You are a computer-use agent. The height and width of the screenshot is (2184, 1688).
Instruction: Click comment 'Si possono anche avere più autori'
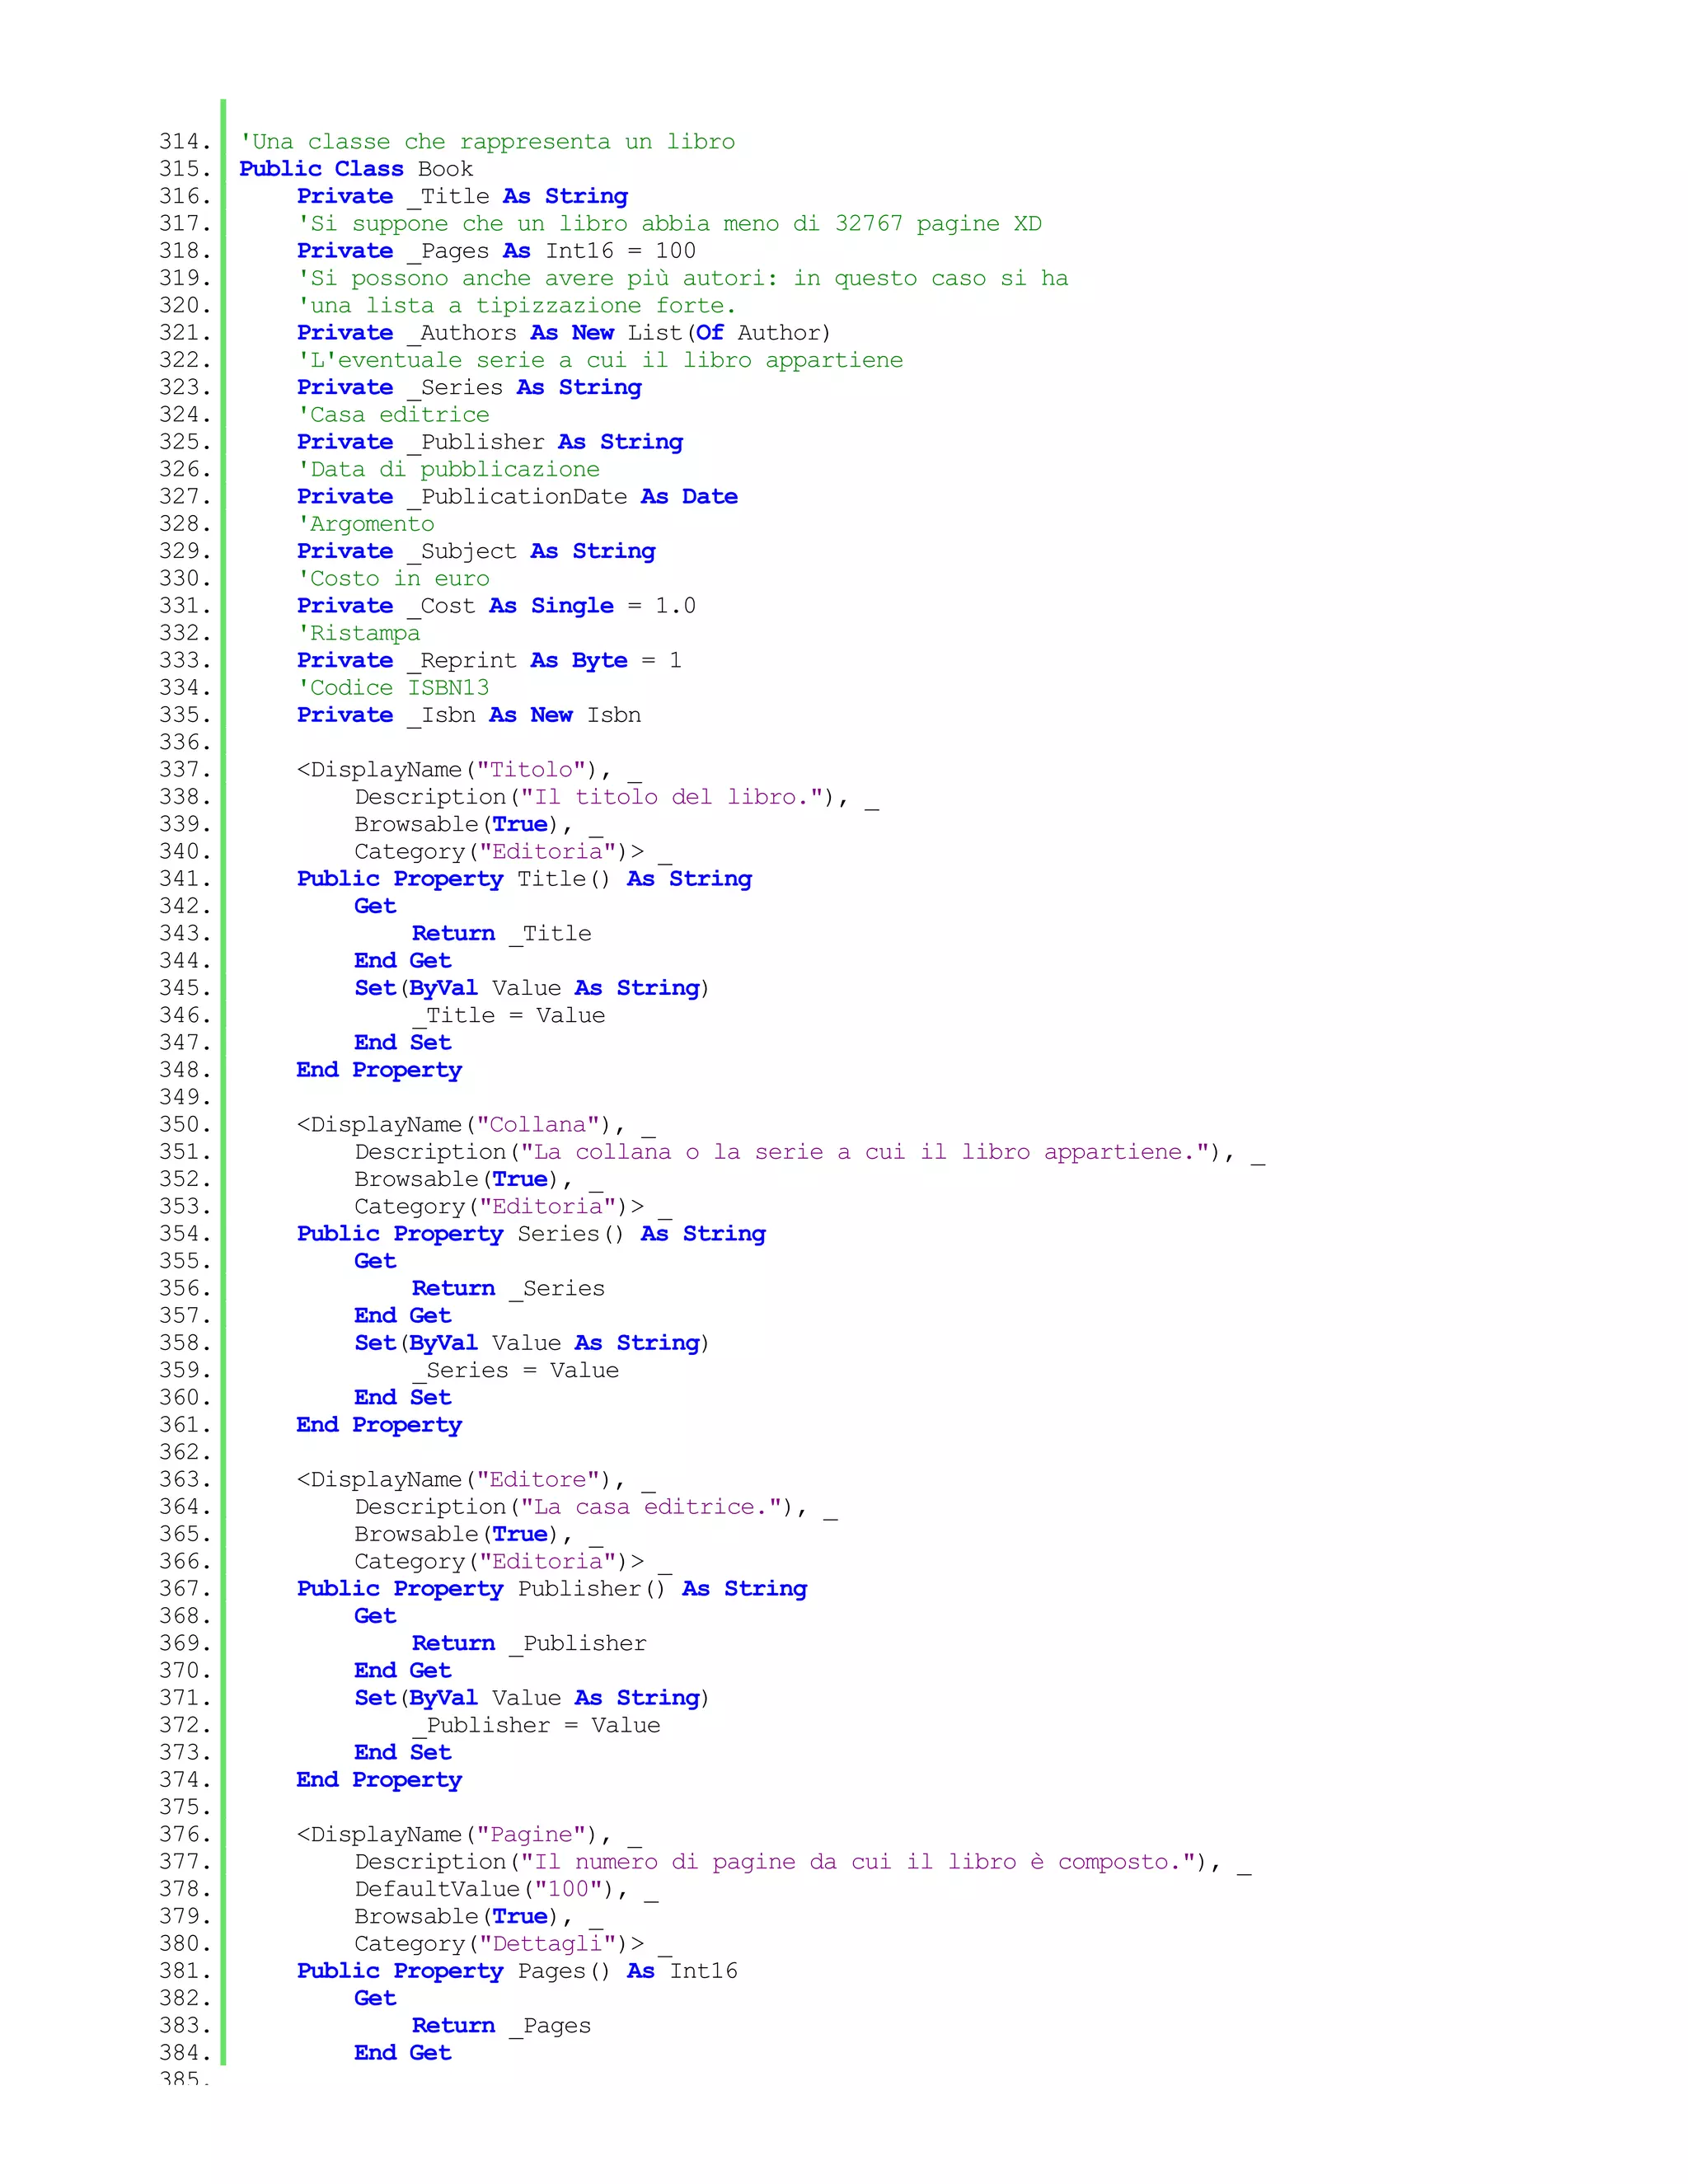pyautogui.click(x=683, y=278)
